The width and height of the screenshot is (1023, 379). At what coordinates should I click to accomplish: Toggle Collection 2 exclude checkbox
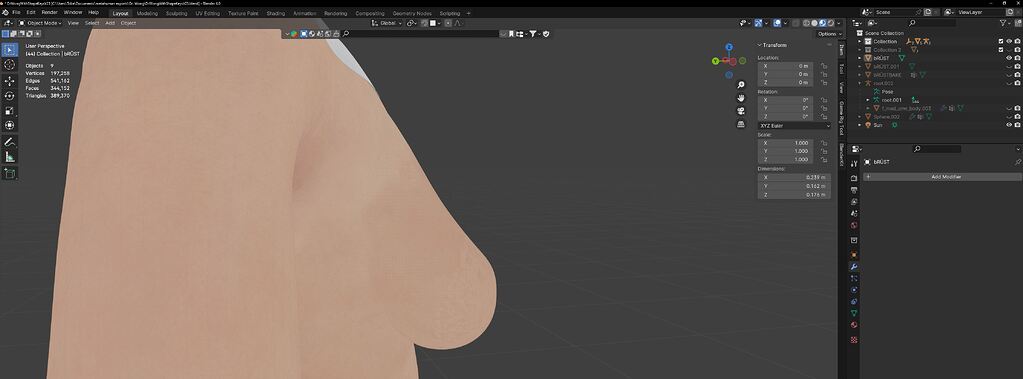tap(1001, 50)
